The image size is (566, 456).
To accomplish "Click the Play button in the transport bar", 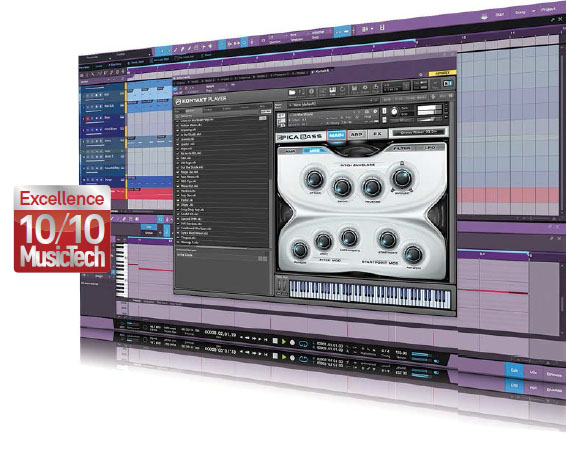I will click(x=284, y=342).
